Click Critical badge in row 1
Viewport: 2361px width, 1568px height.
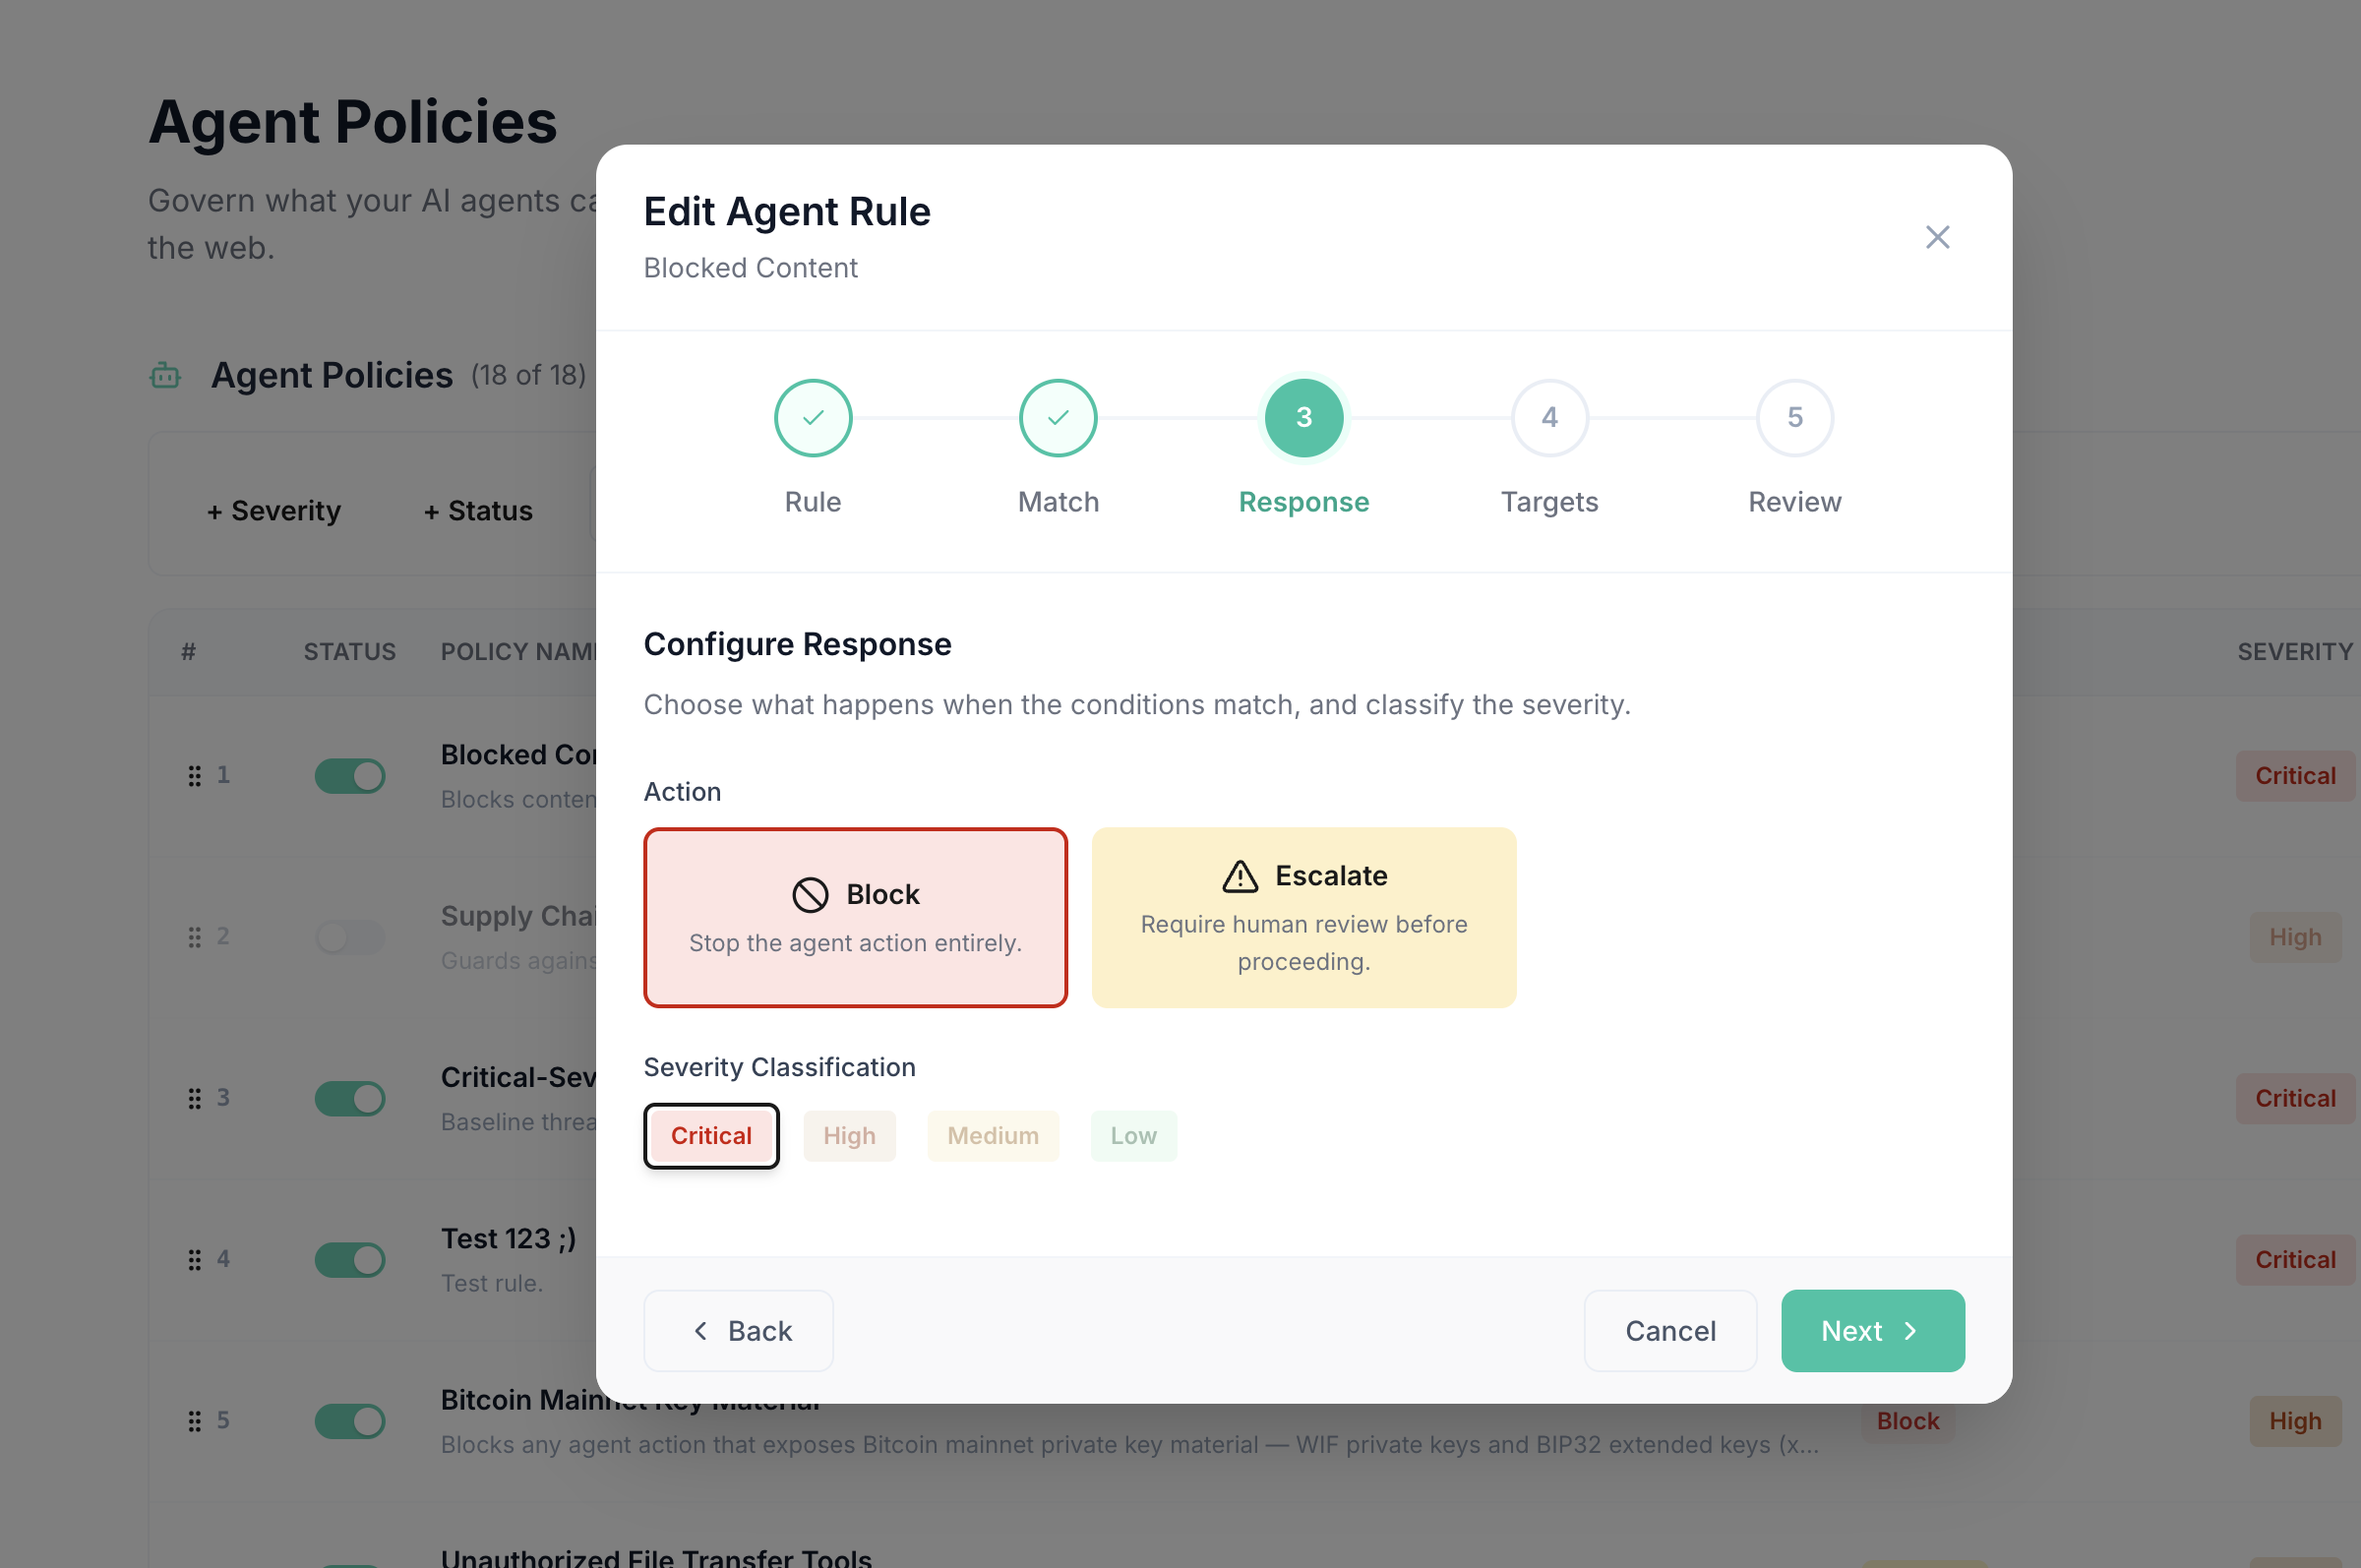(x=2294, y=776)
